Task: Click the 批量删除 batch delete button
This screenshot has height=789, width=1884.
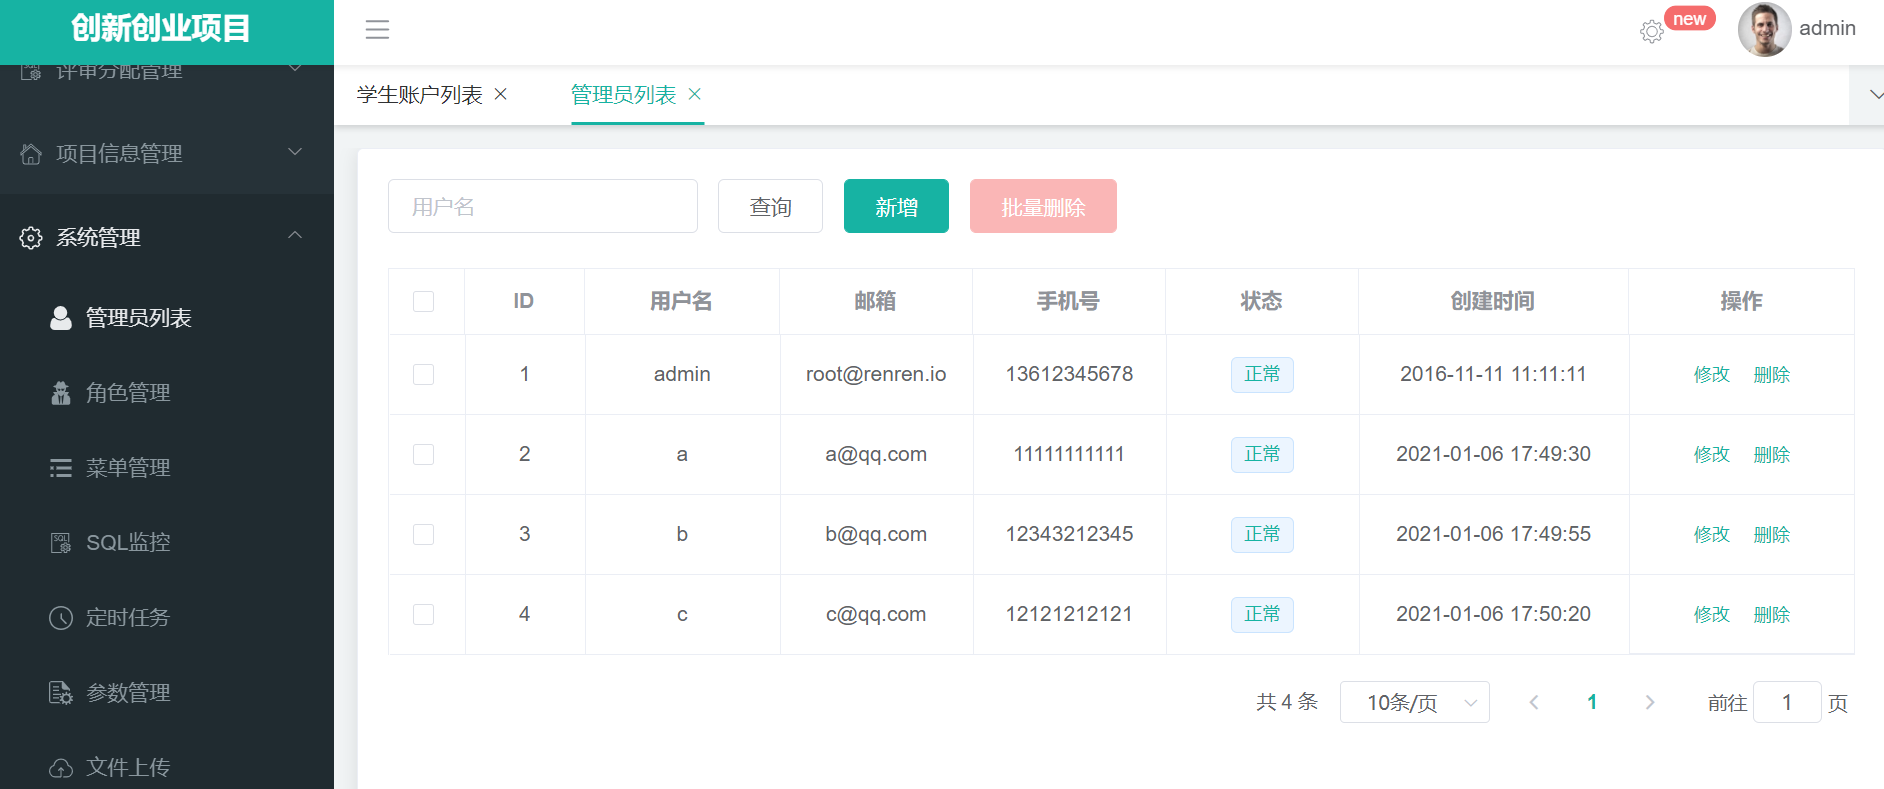Action: click(x=1043, y=206)
